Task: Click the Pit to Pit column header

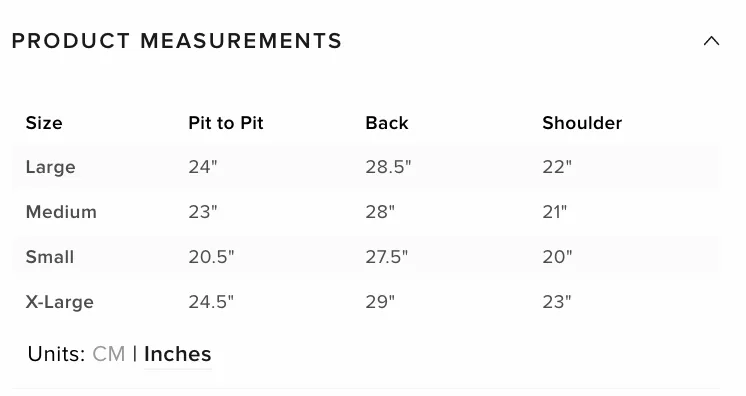Action: (x=226, y=123)
